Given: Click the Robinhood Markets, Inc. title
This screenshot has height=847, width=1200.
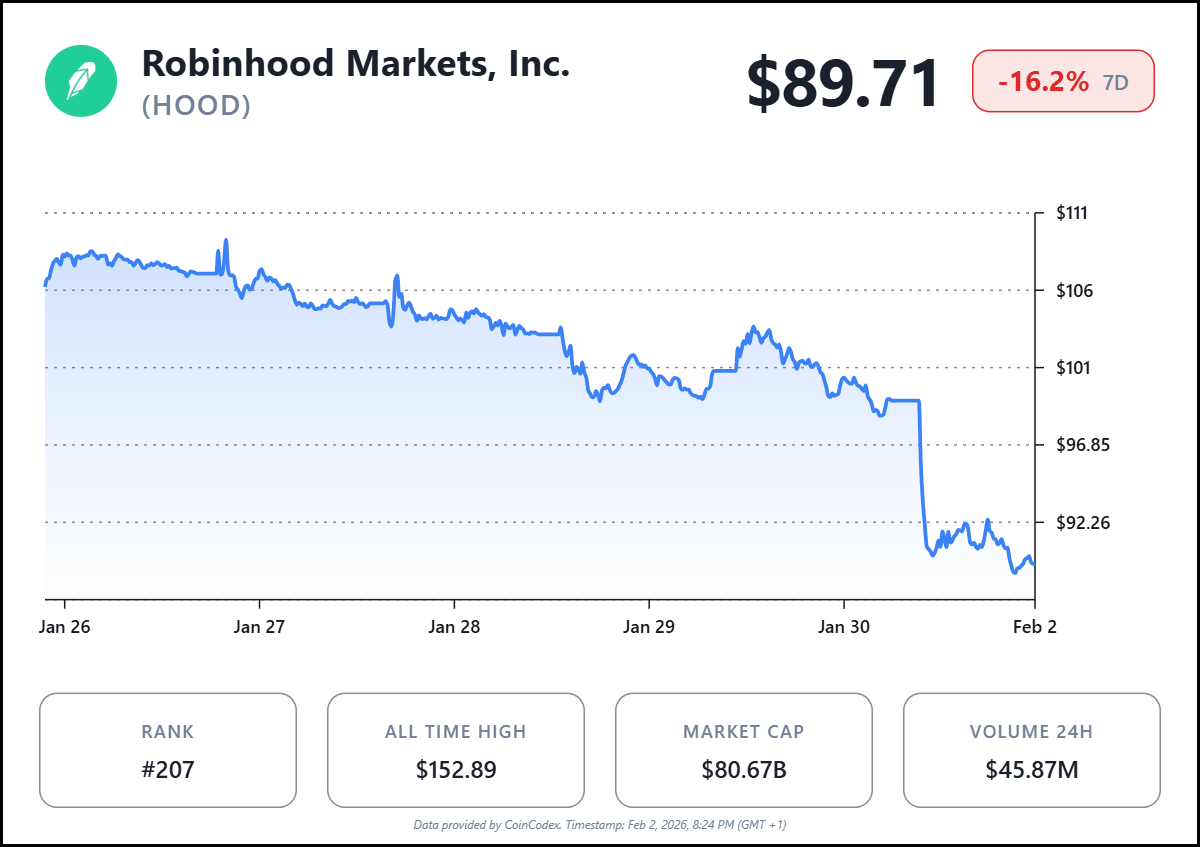Looking at the screenshot, I should [356, 63].
